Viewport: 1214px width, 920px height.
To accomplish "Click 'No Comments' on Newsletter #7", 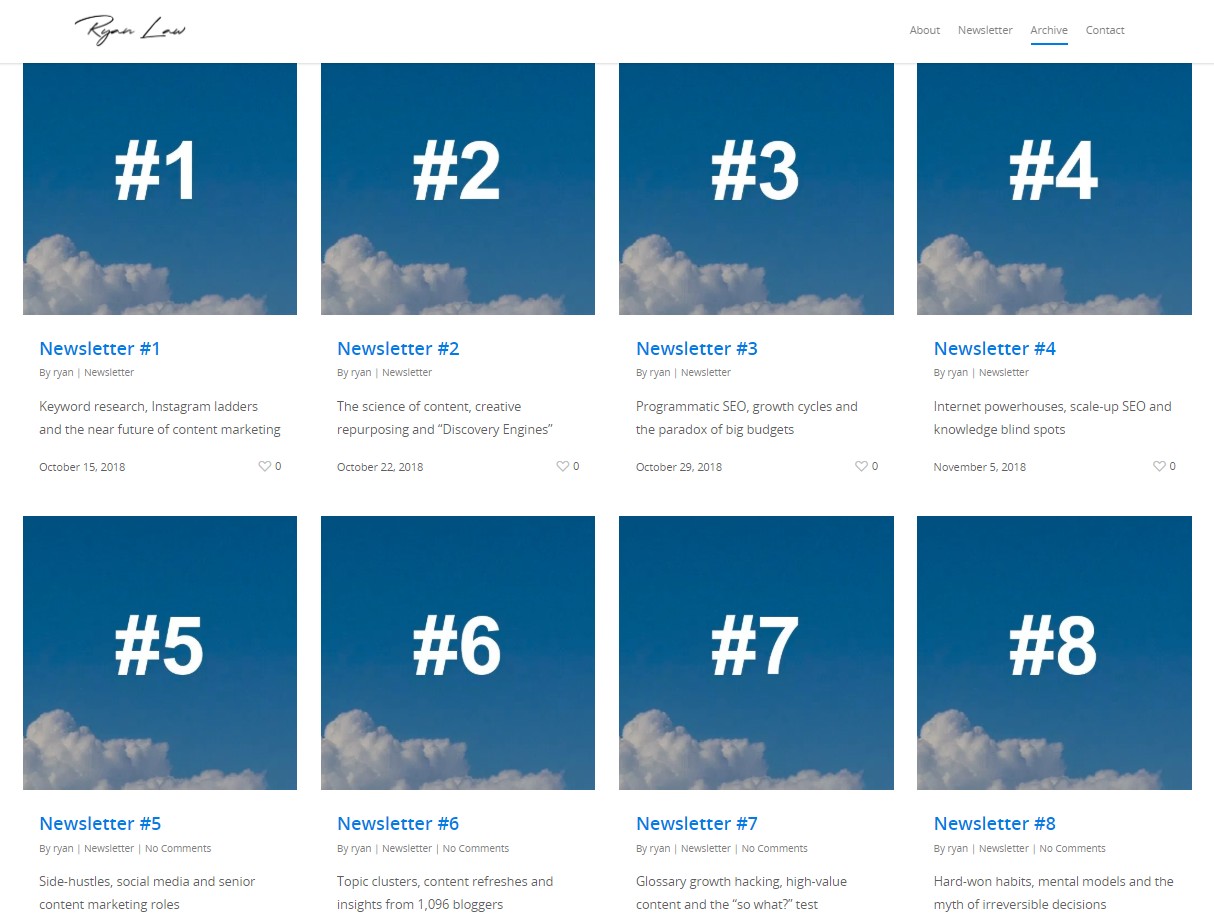I will (774, 847).
